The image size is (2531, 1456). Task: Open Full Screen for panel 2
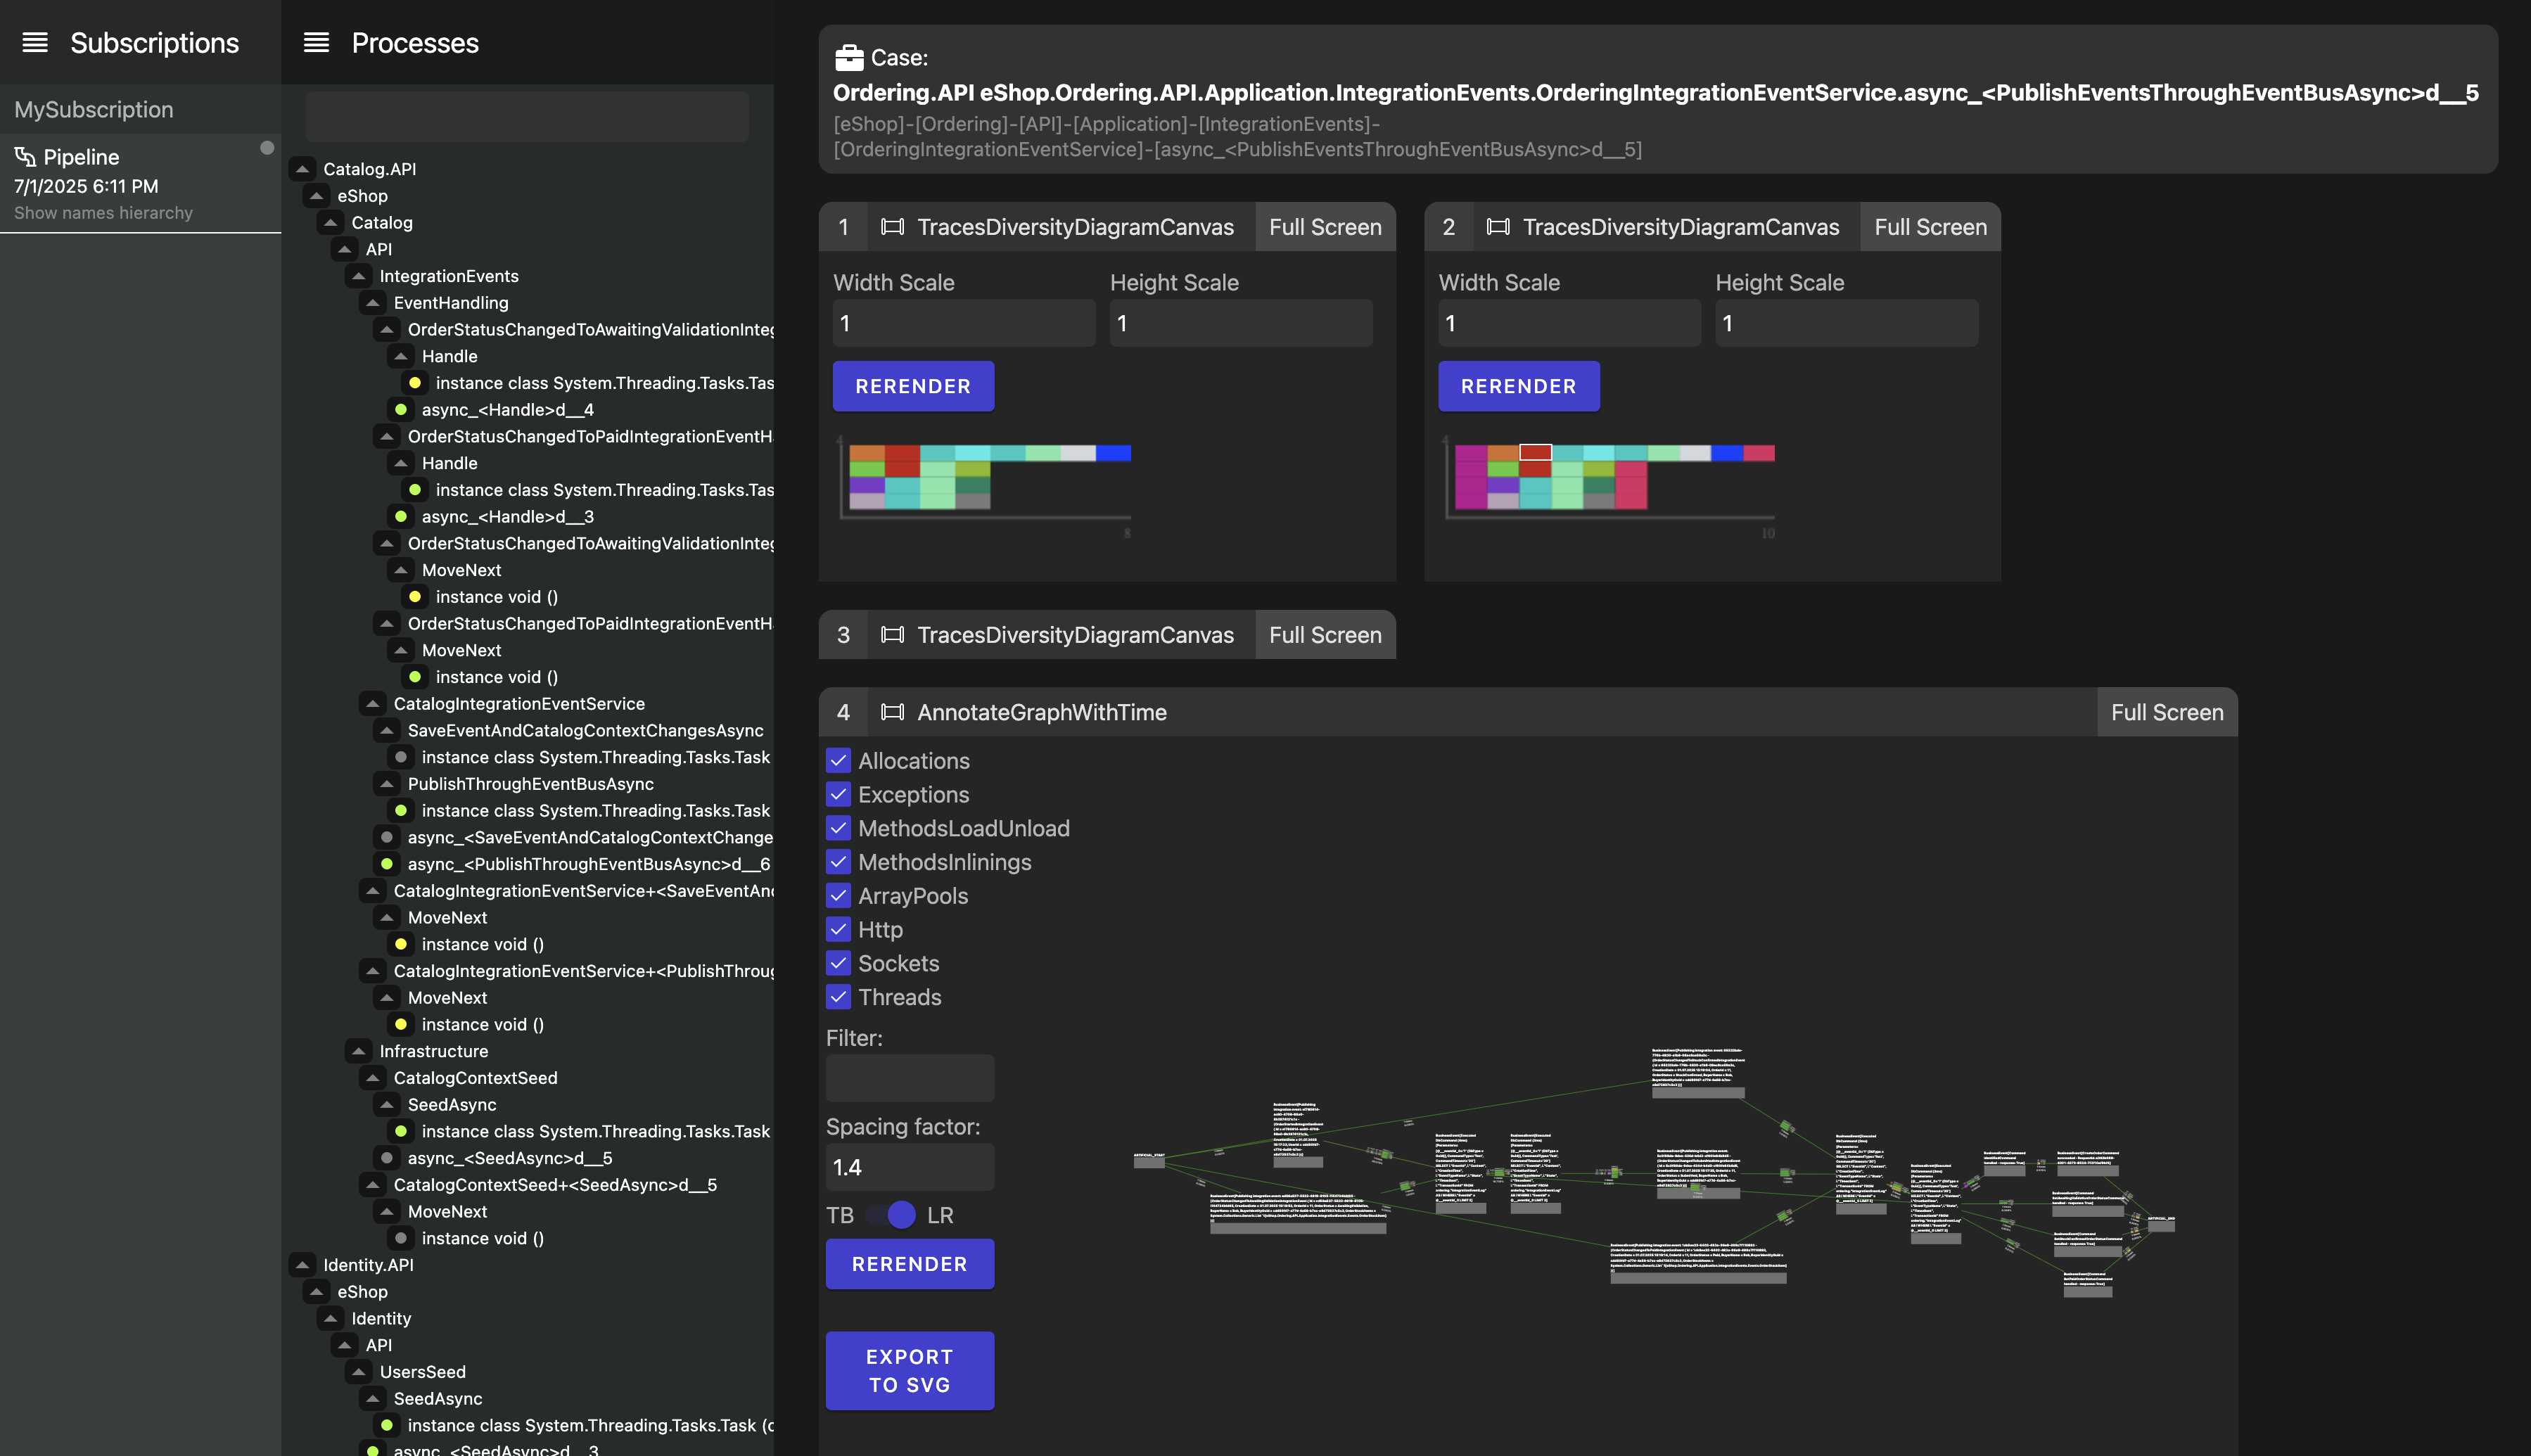point(1930,227)
